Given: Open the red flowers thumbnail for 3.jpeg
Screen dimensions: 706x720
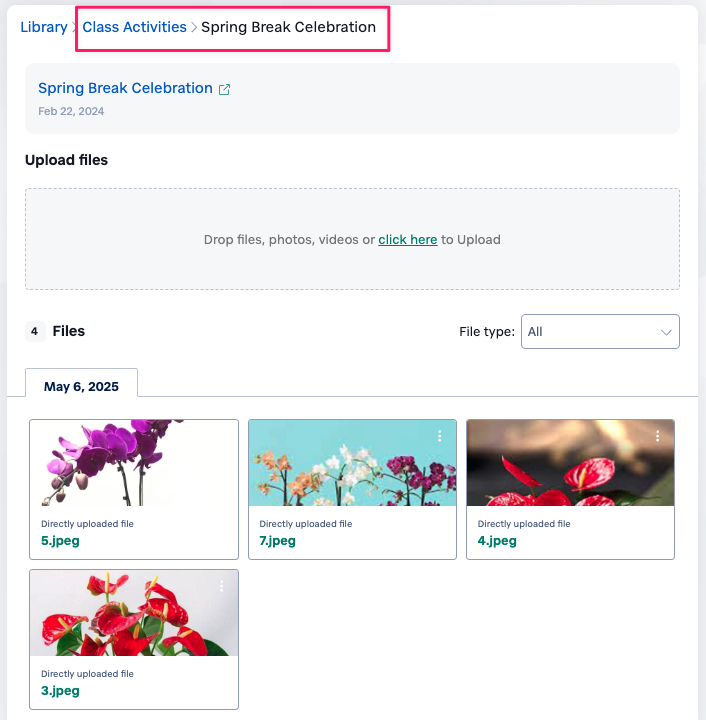Looking at the screenshot, I should point(134,613).
